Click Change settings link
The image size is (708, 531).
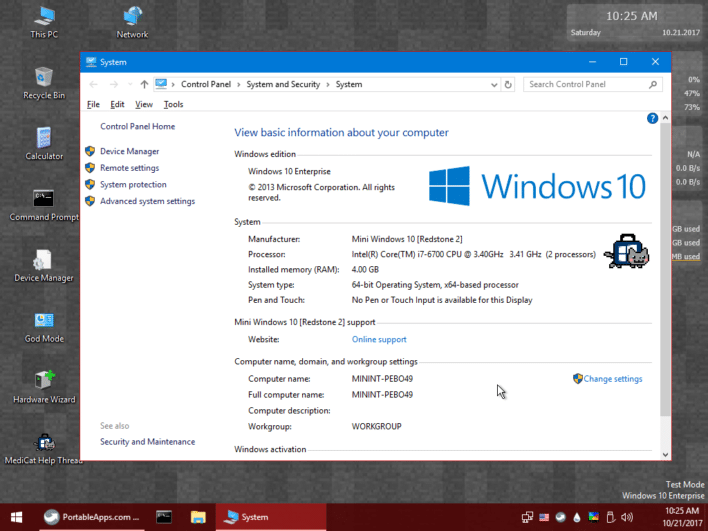click(x=613, y=379)
